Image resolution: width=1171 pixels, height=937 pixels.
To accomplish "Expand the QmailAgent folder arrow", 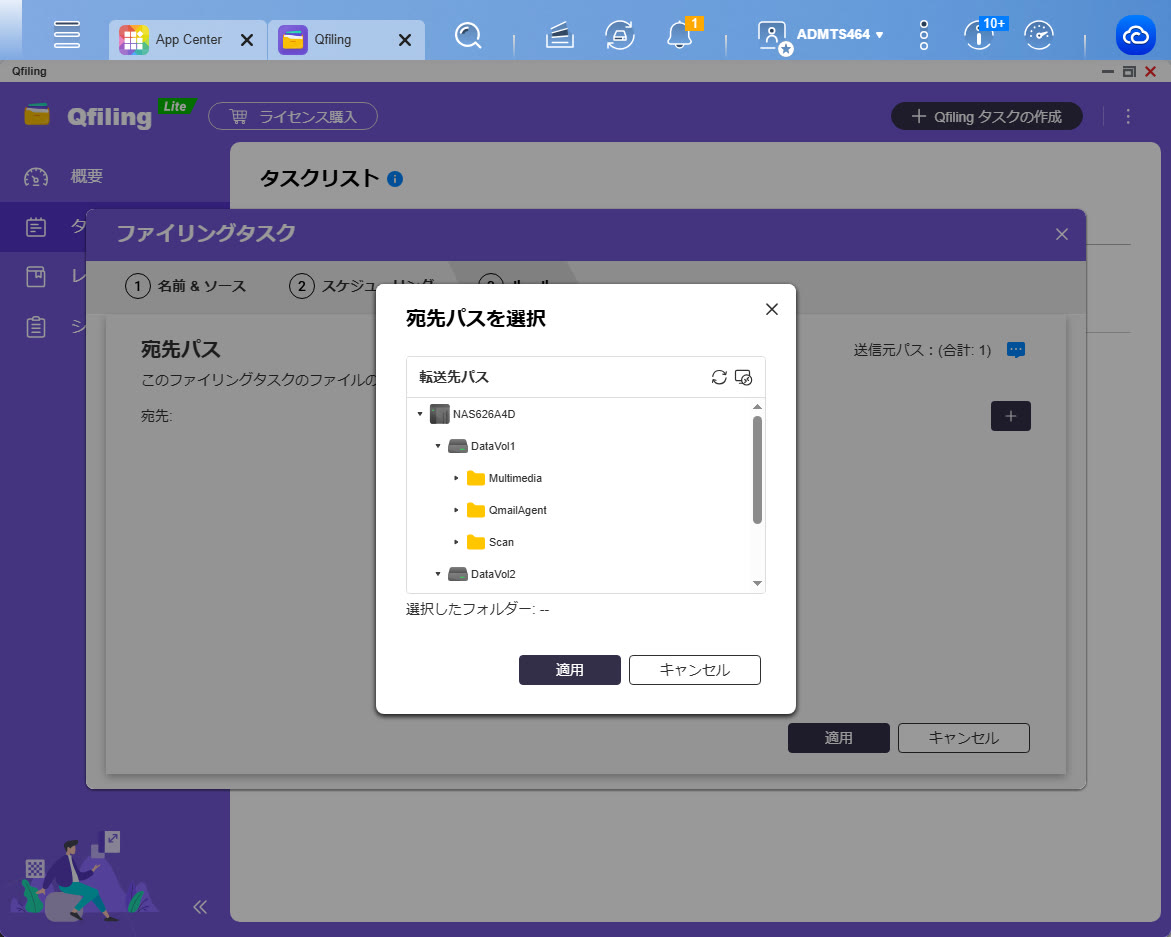I will 456,510.
